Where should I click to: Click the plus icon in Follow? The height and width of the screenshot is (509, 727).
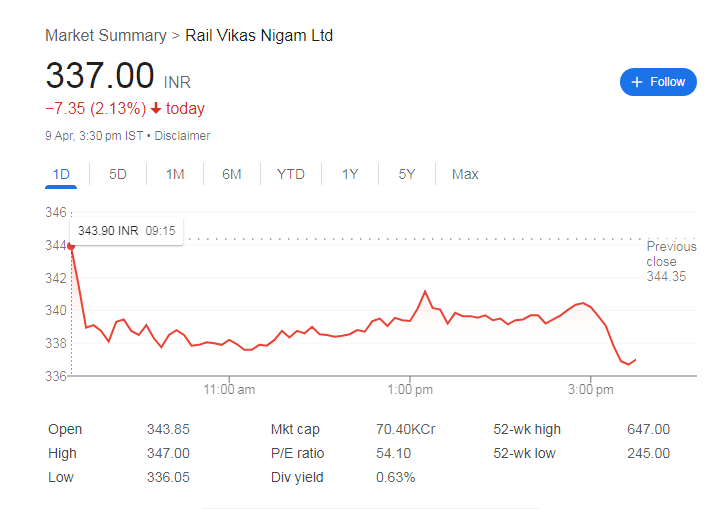click(x=637, y=82)
